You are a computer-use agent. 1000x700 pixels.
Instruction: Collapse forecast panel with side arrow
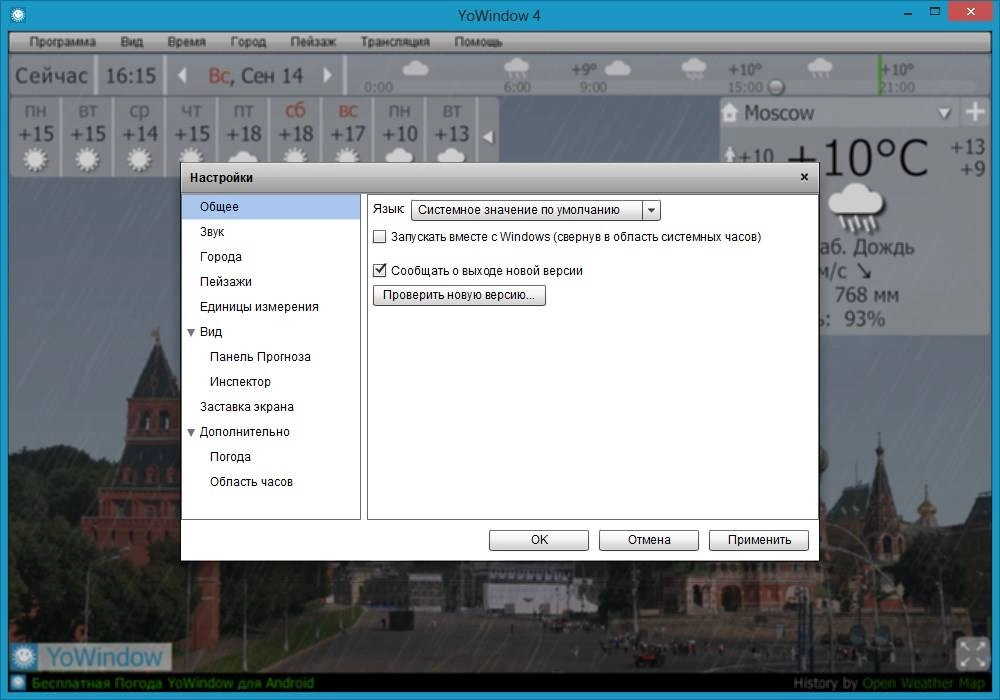[488, 137]
